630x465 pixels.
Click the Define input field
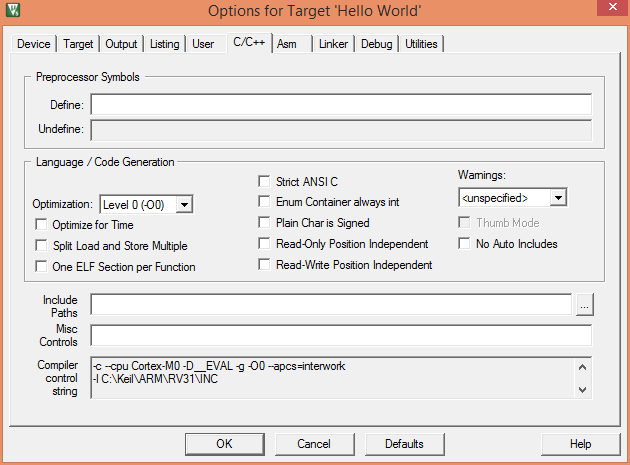click(x=341, y=104)
